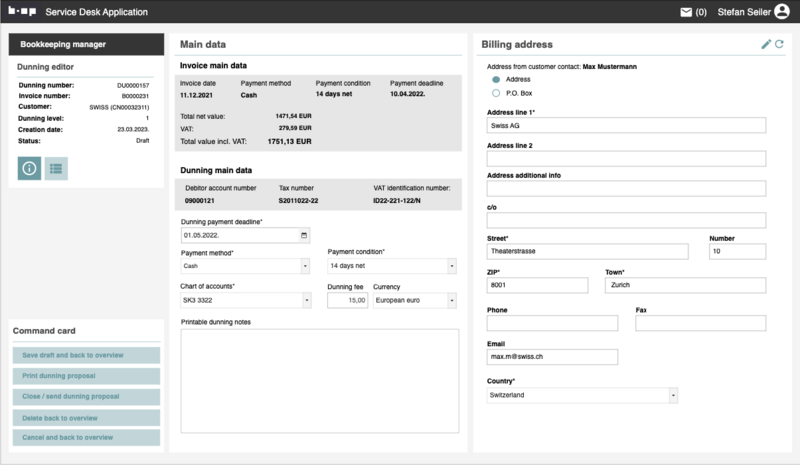The width and height of the screenshot is (800, 465).
Task: Open the Payment condition dropdown
Action: coord(451,267)
